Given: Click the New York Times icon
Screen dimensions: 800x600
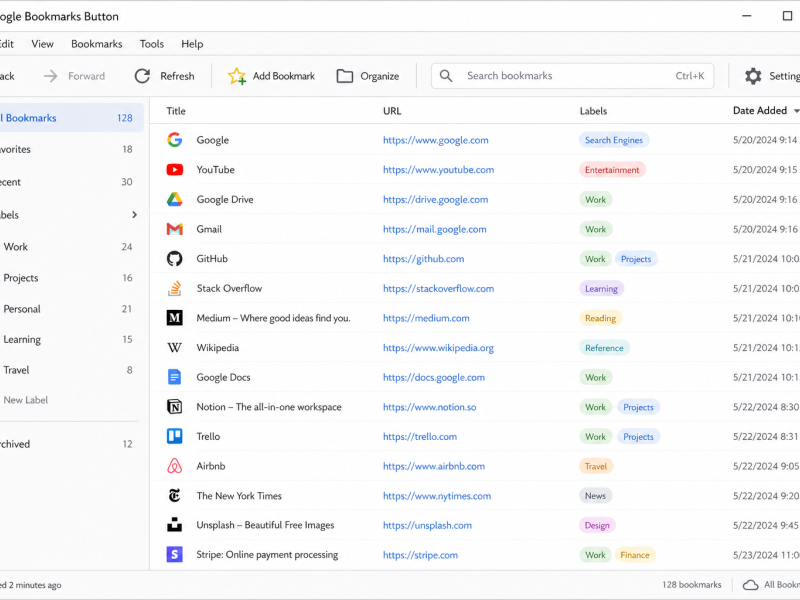Looking at the screenshot, I should click(x=174, y=495).
